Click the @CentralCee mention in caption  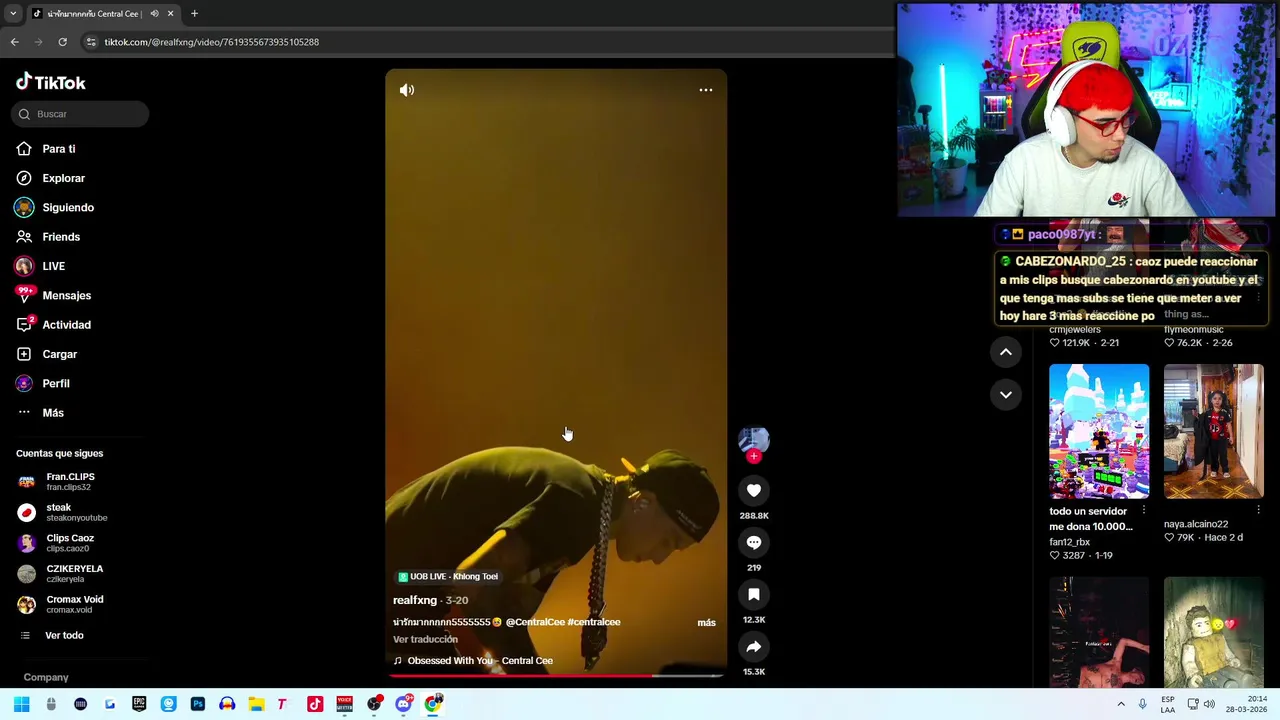pos(535,622)
